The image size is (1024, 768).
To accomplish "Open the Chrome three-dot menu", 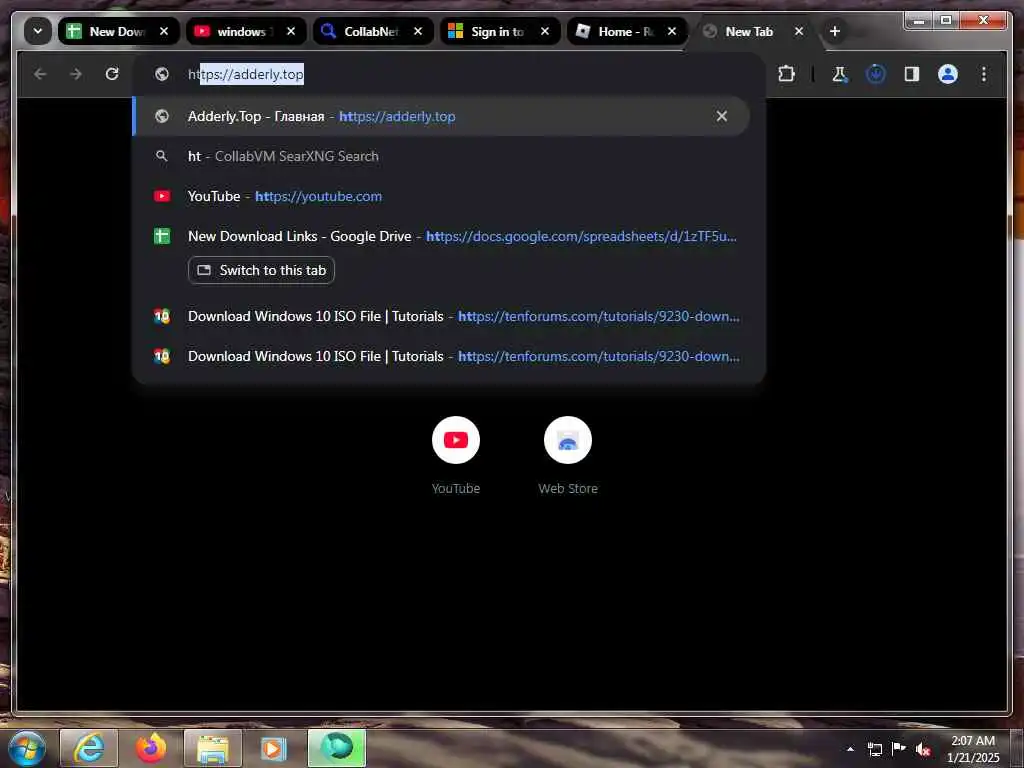I will point(984,74).
